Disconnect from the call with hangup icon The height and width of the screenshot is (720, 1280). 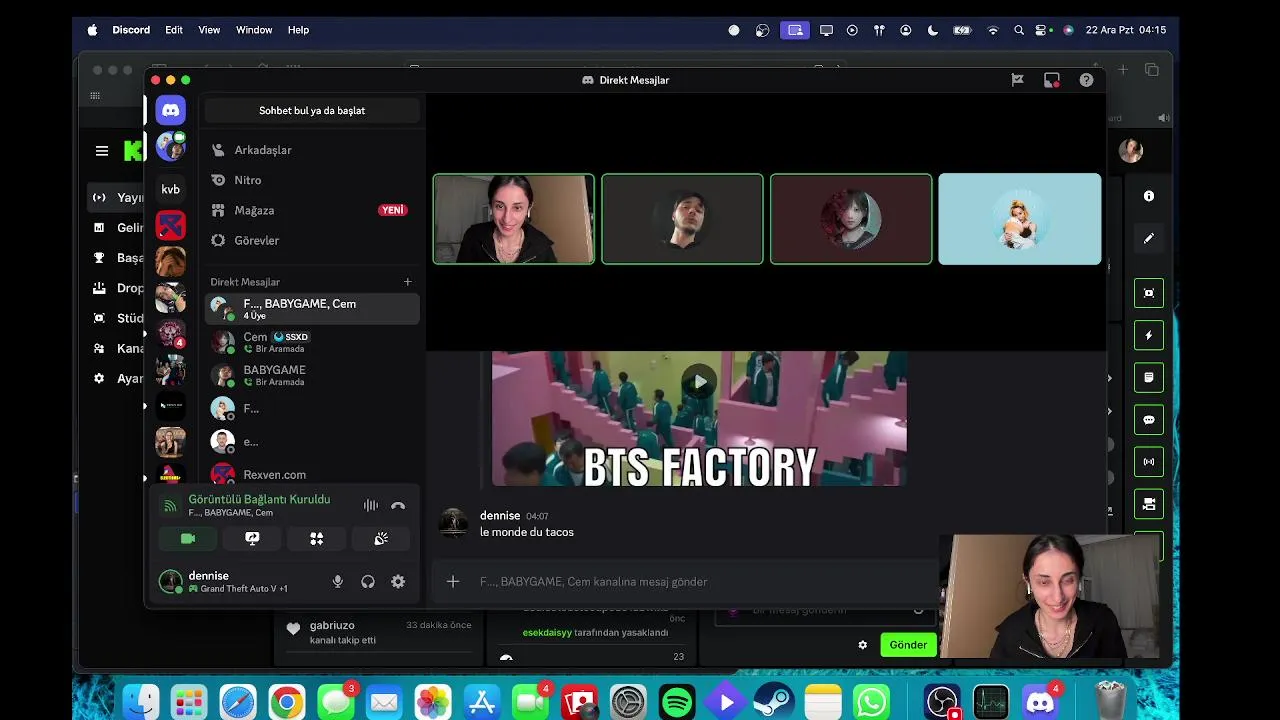398,506
